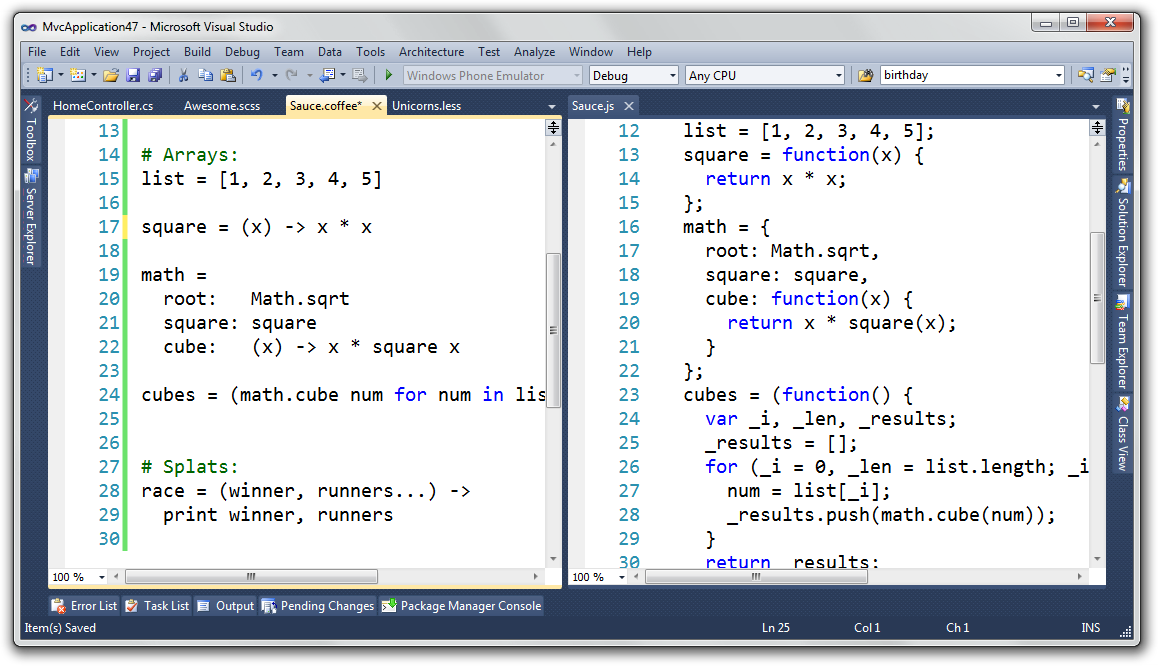Select the Cut icon
1158x666 pixels.
(x=183, y=75)
